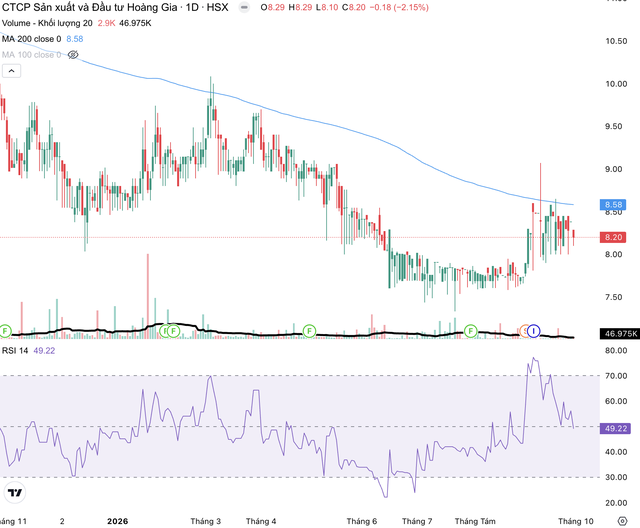Click the Tháng 6 label on time axis

362,521
